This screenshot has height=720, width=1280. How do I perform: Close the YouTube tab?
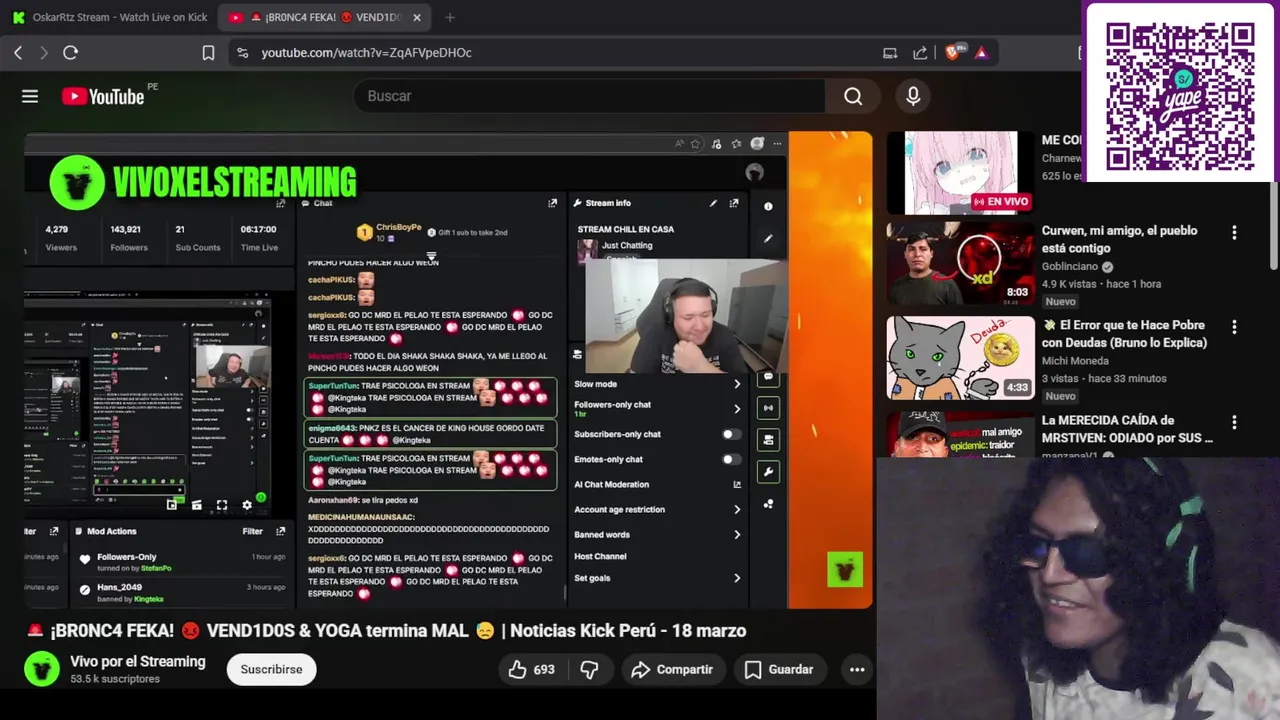click(x=417, y=17)
